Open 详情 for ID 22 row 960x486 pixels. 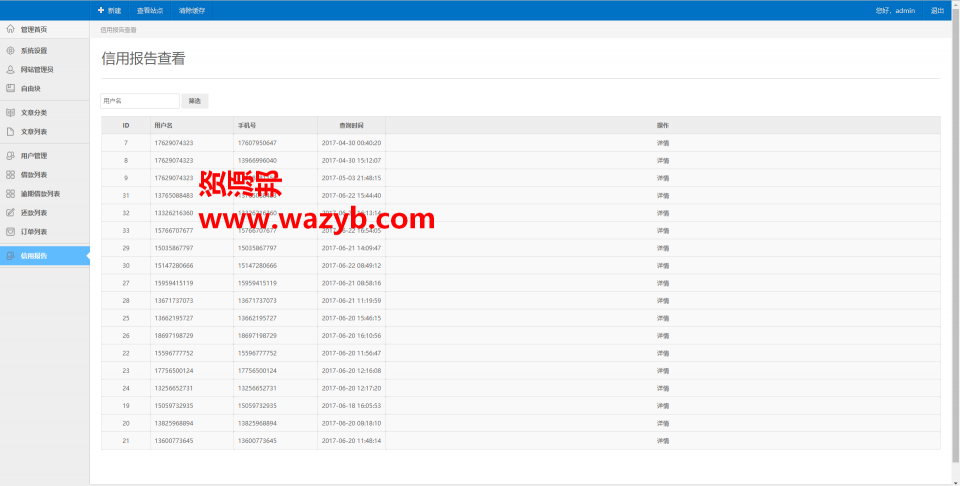pyautogui.click(x=662, y=353)
